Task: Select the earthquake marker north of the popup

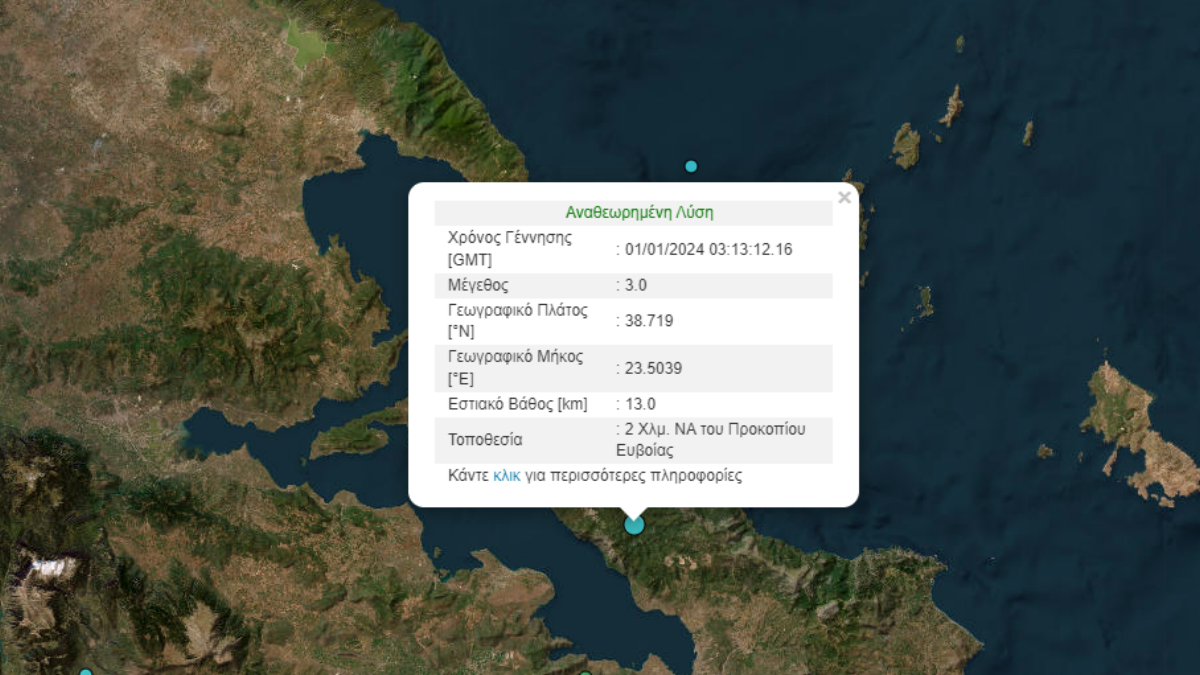Action: pyautogui.click(x=691, y=166)
